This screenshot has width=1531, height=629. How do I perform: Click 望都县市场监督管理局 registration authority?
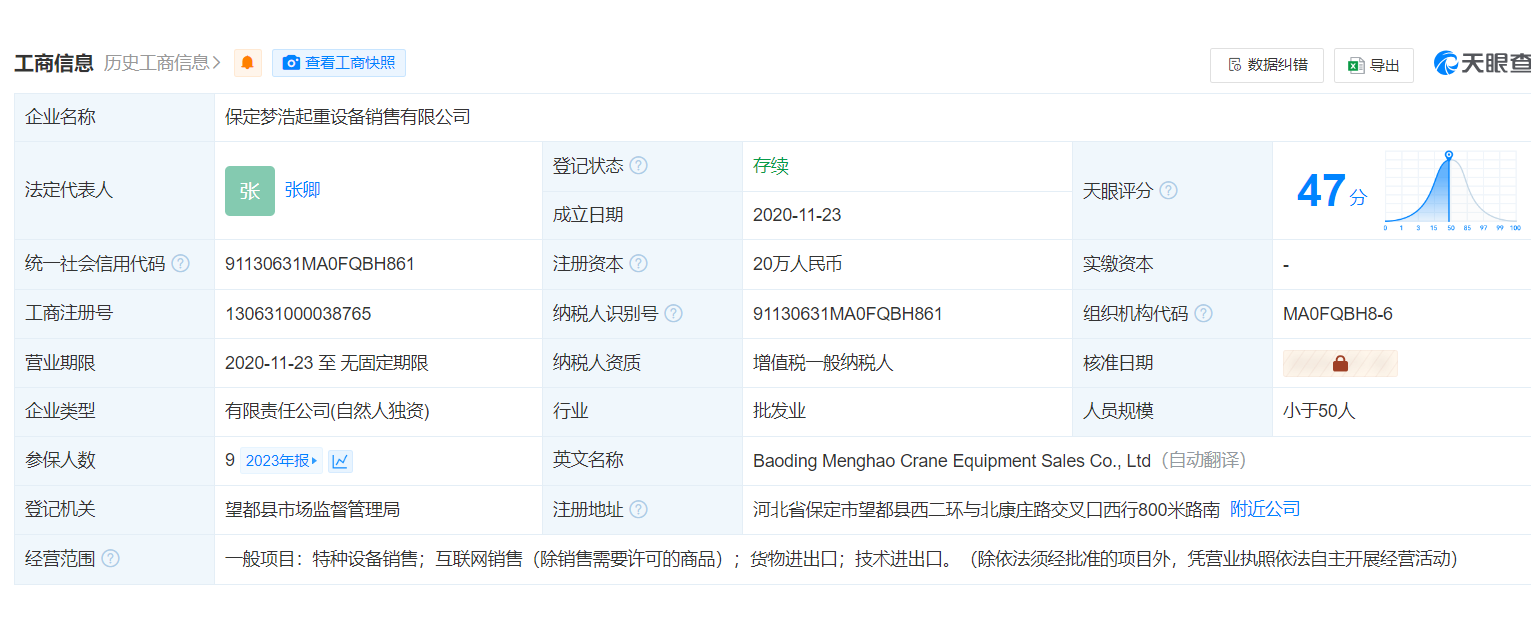pyautogui.click(x=313, y=509)
